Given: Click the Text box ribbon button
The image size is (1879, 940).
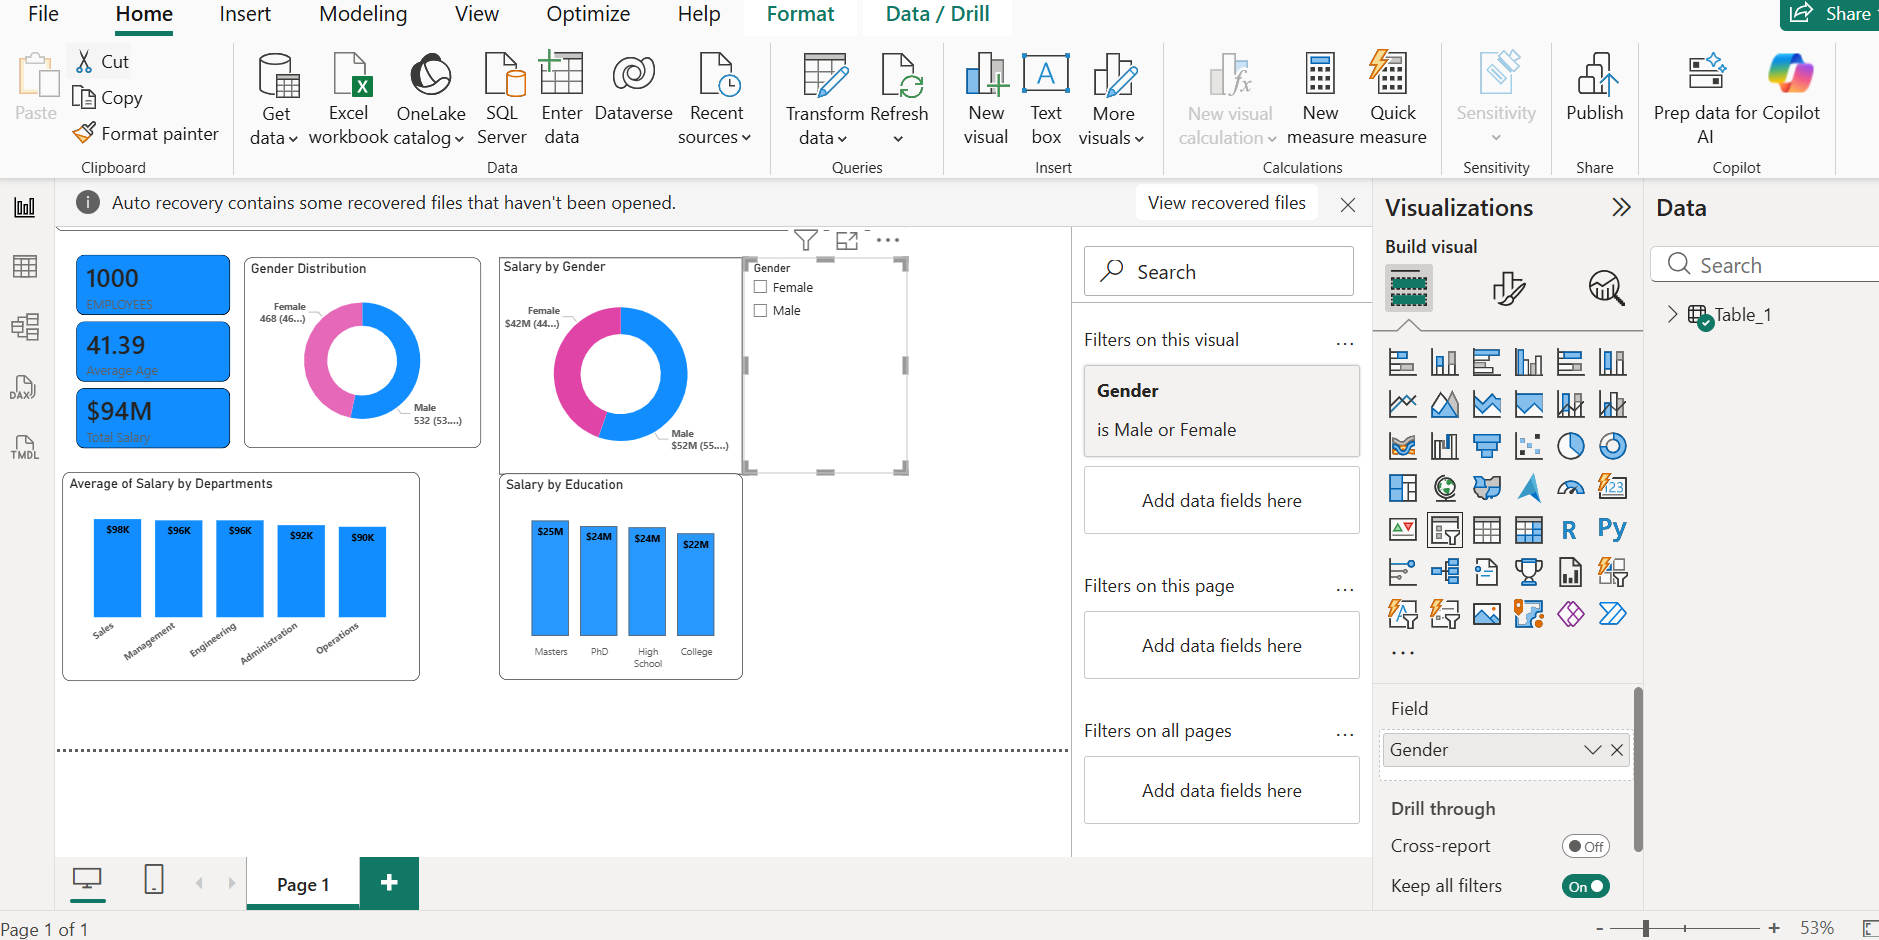Looking at the screenshot, I should pos(1046,100).
